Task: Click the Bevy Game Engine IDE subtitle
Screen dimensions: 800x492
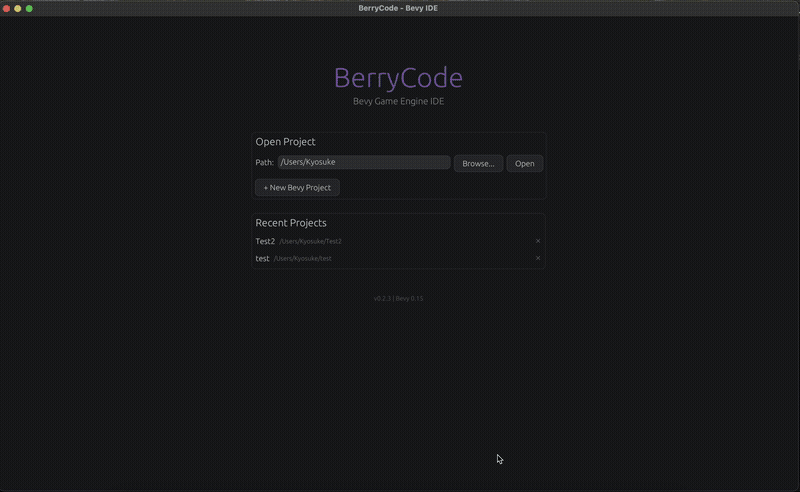Action: point(398,101)
